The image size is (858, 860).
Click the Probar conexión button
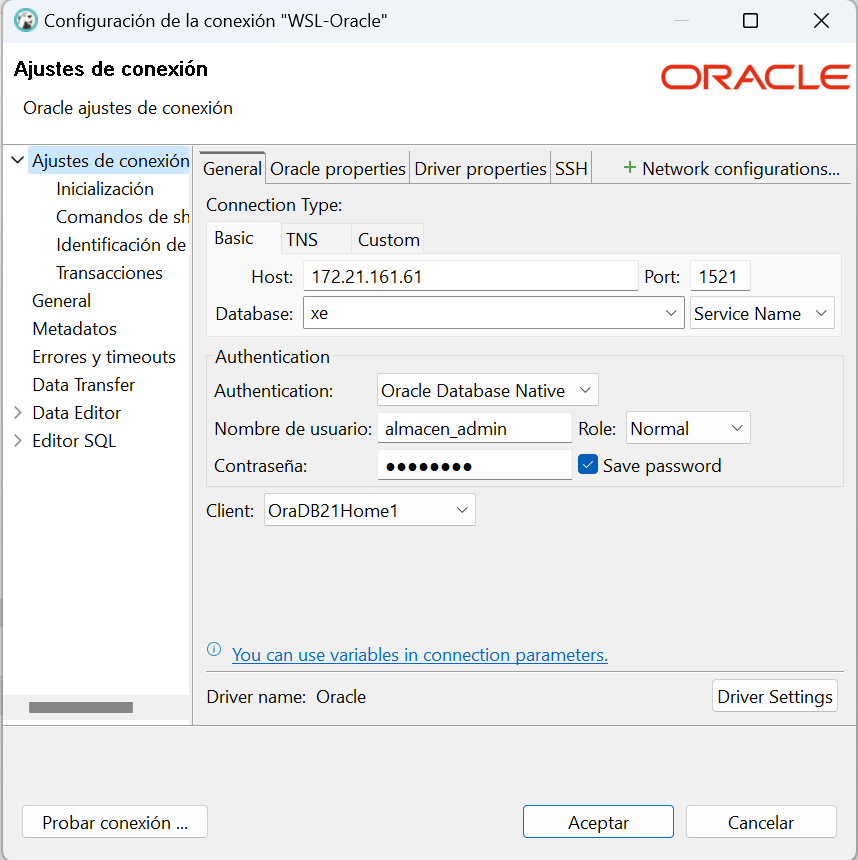click(x=115, y=822)
